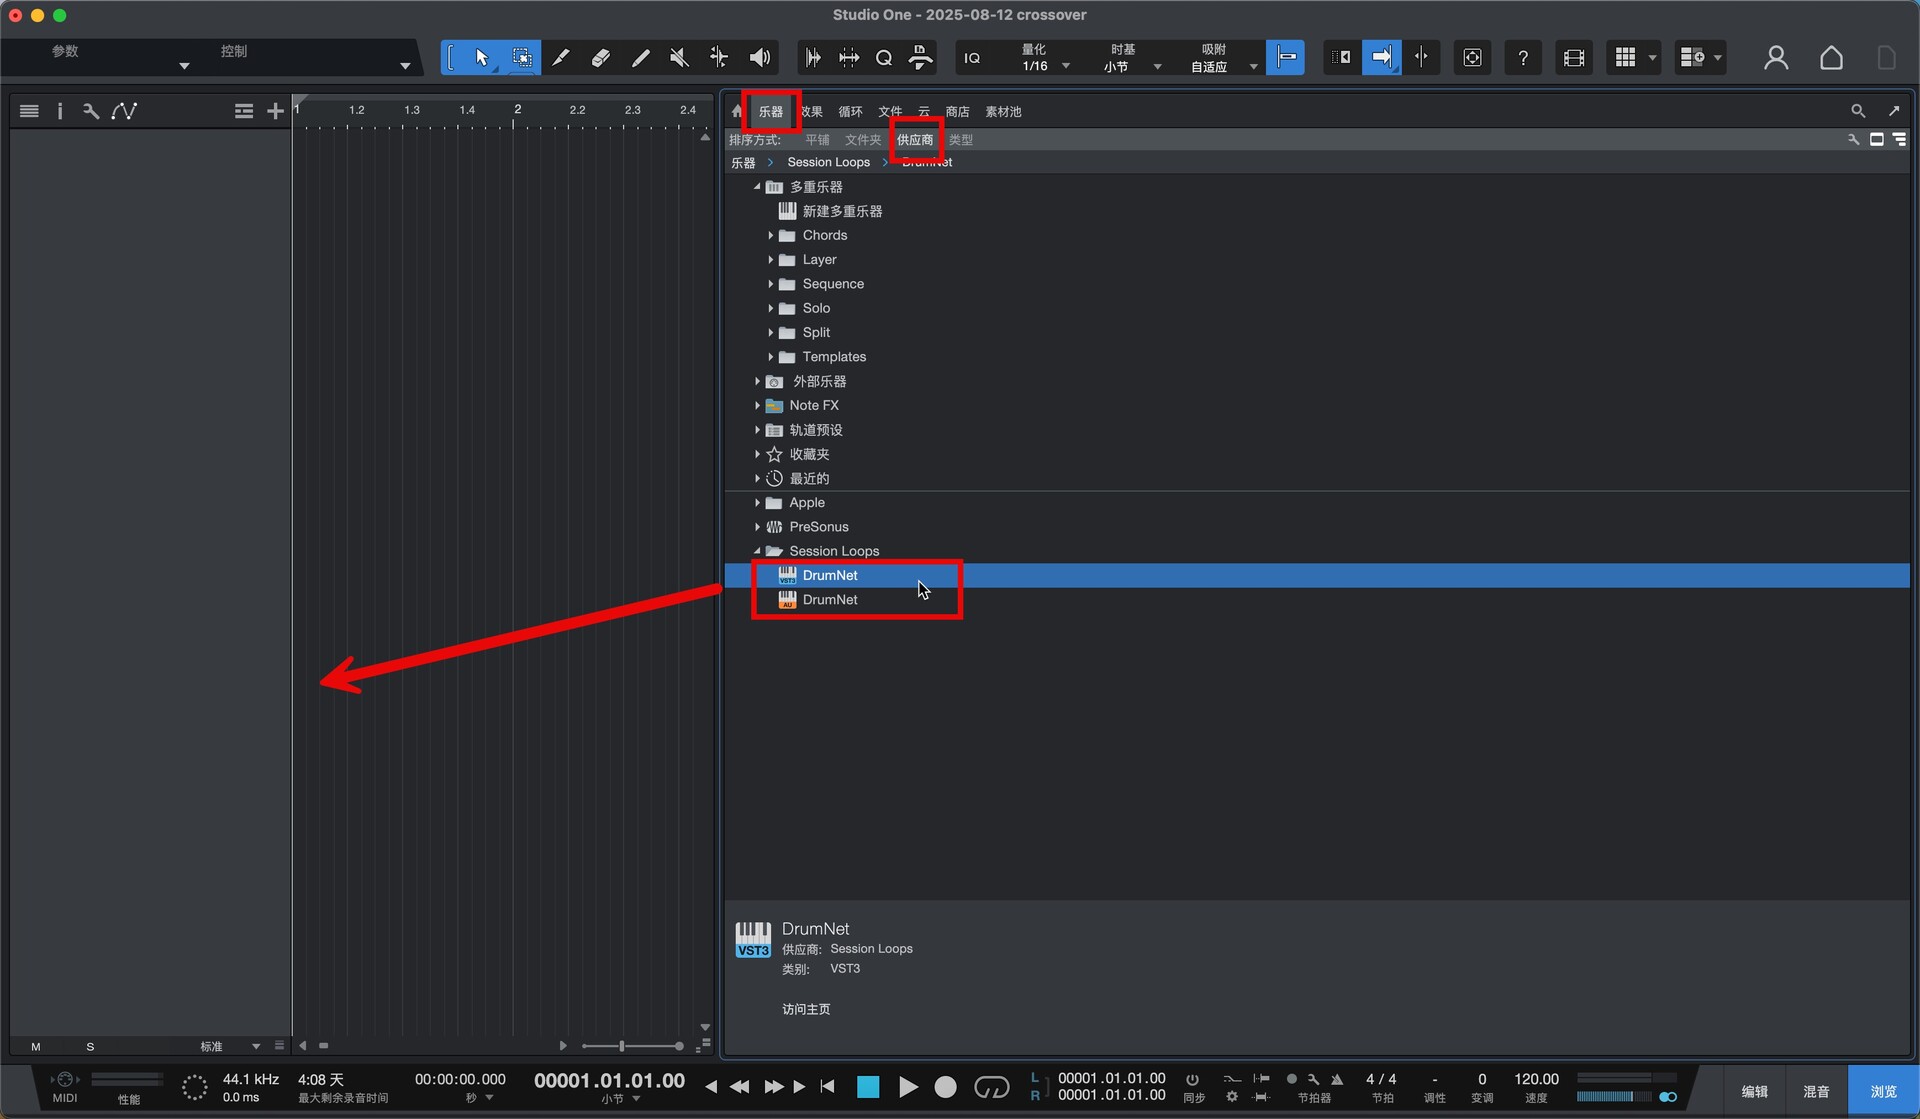Expand the PreSonus vendor folder
This screenshot has height=1119, width=1920.
(757, 527)
